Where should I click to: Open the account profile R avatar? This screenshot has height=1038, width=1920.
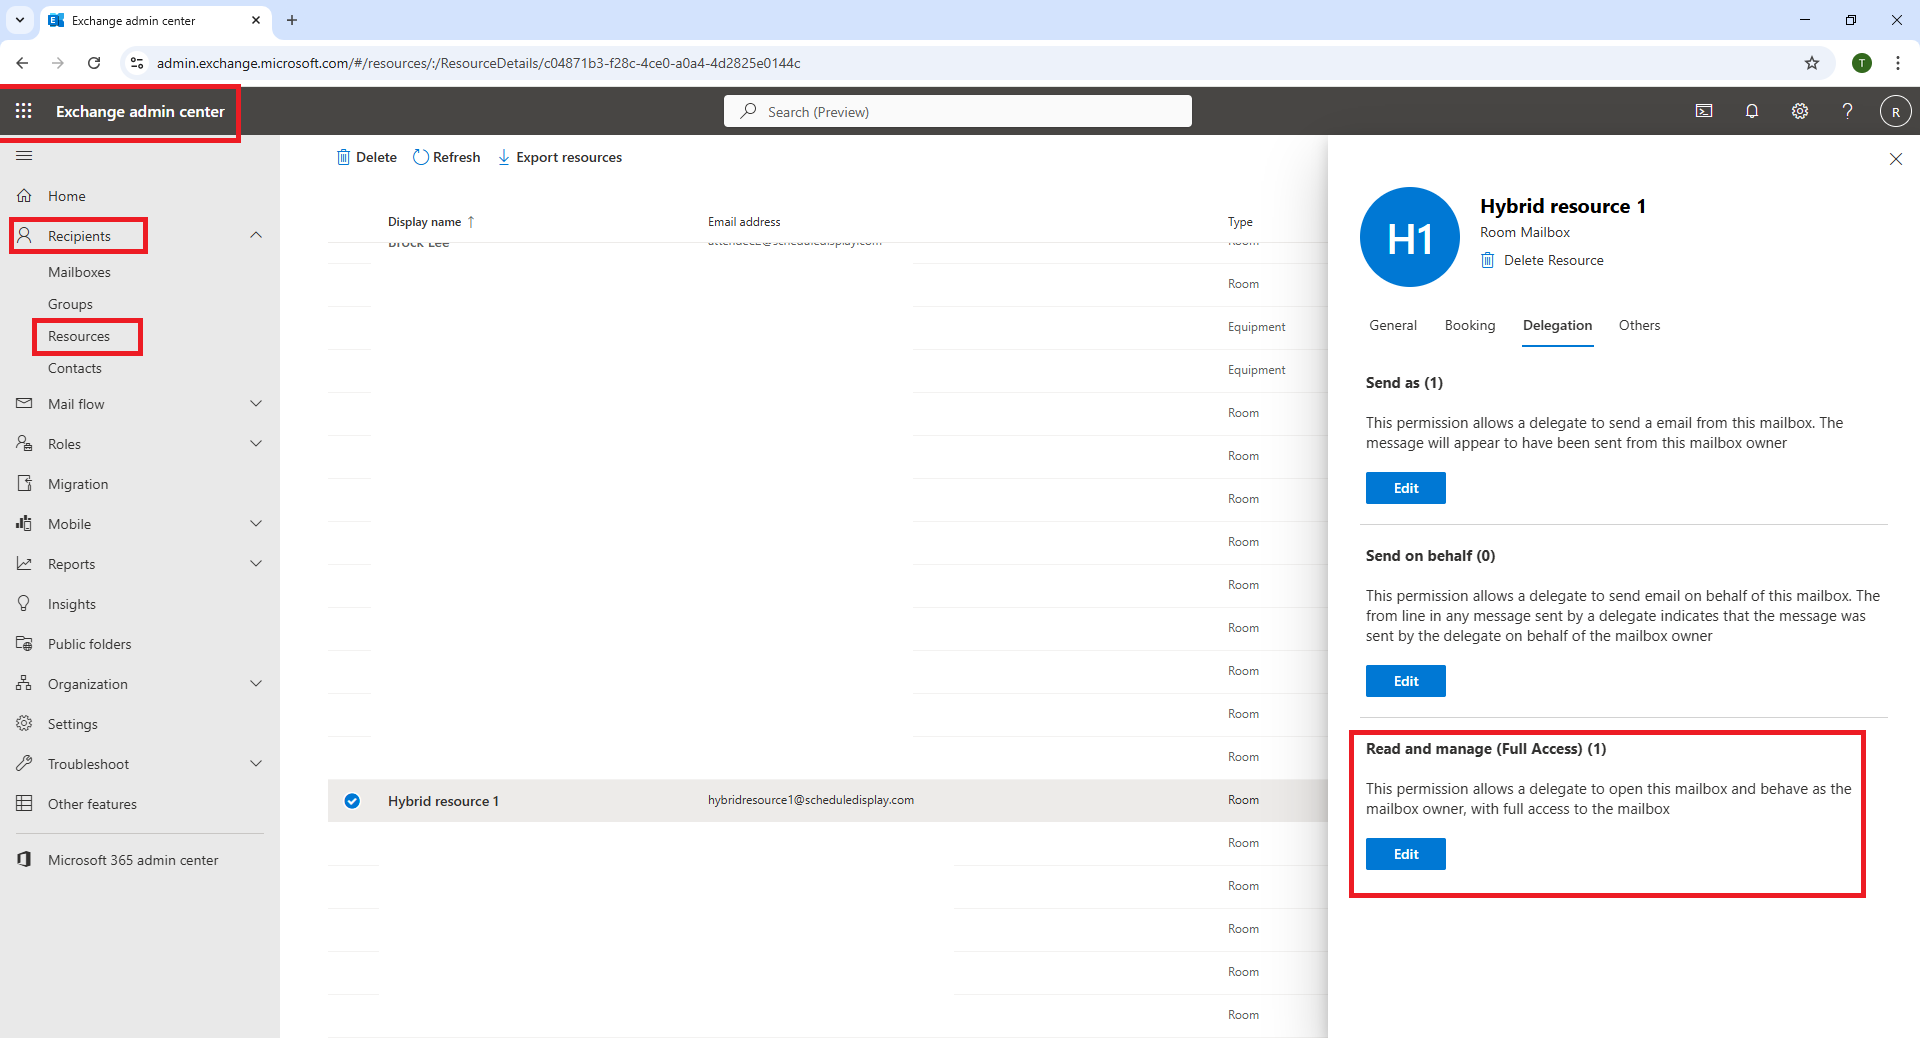point(1895,111)
